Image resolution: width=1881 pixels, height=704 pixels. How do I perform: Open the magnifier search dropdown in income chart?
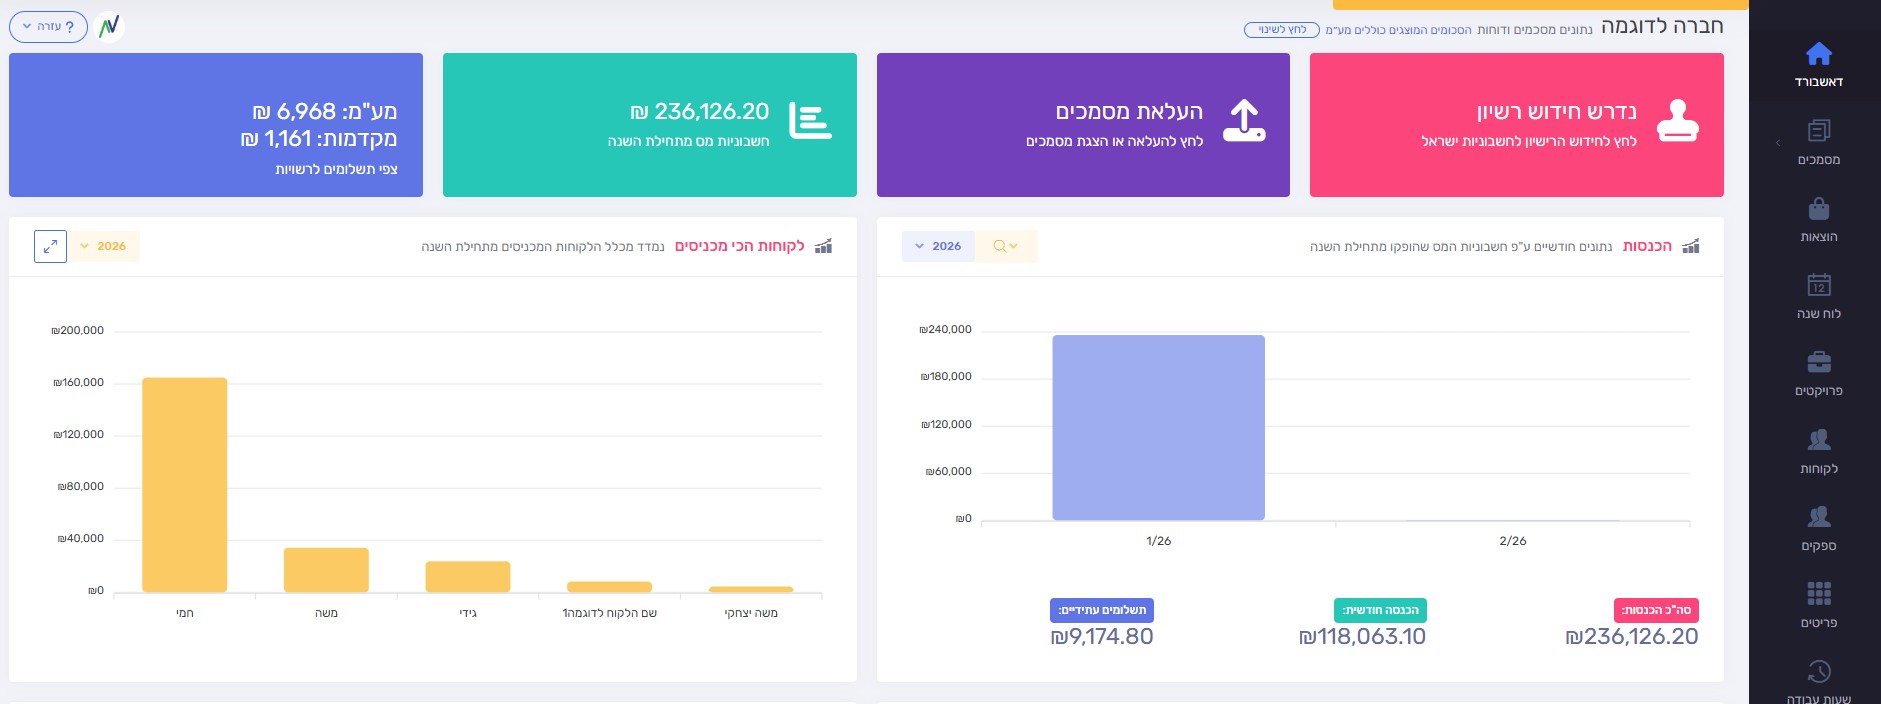coord(1005,246)
